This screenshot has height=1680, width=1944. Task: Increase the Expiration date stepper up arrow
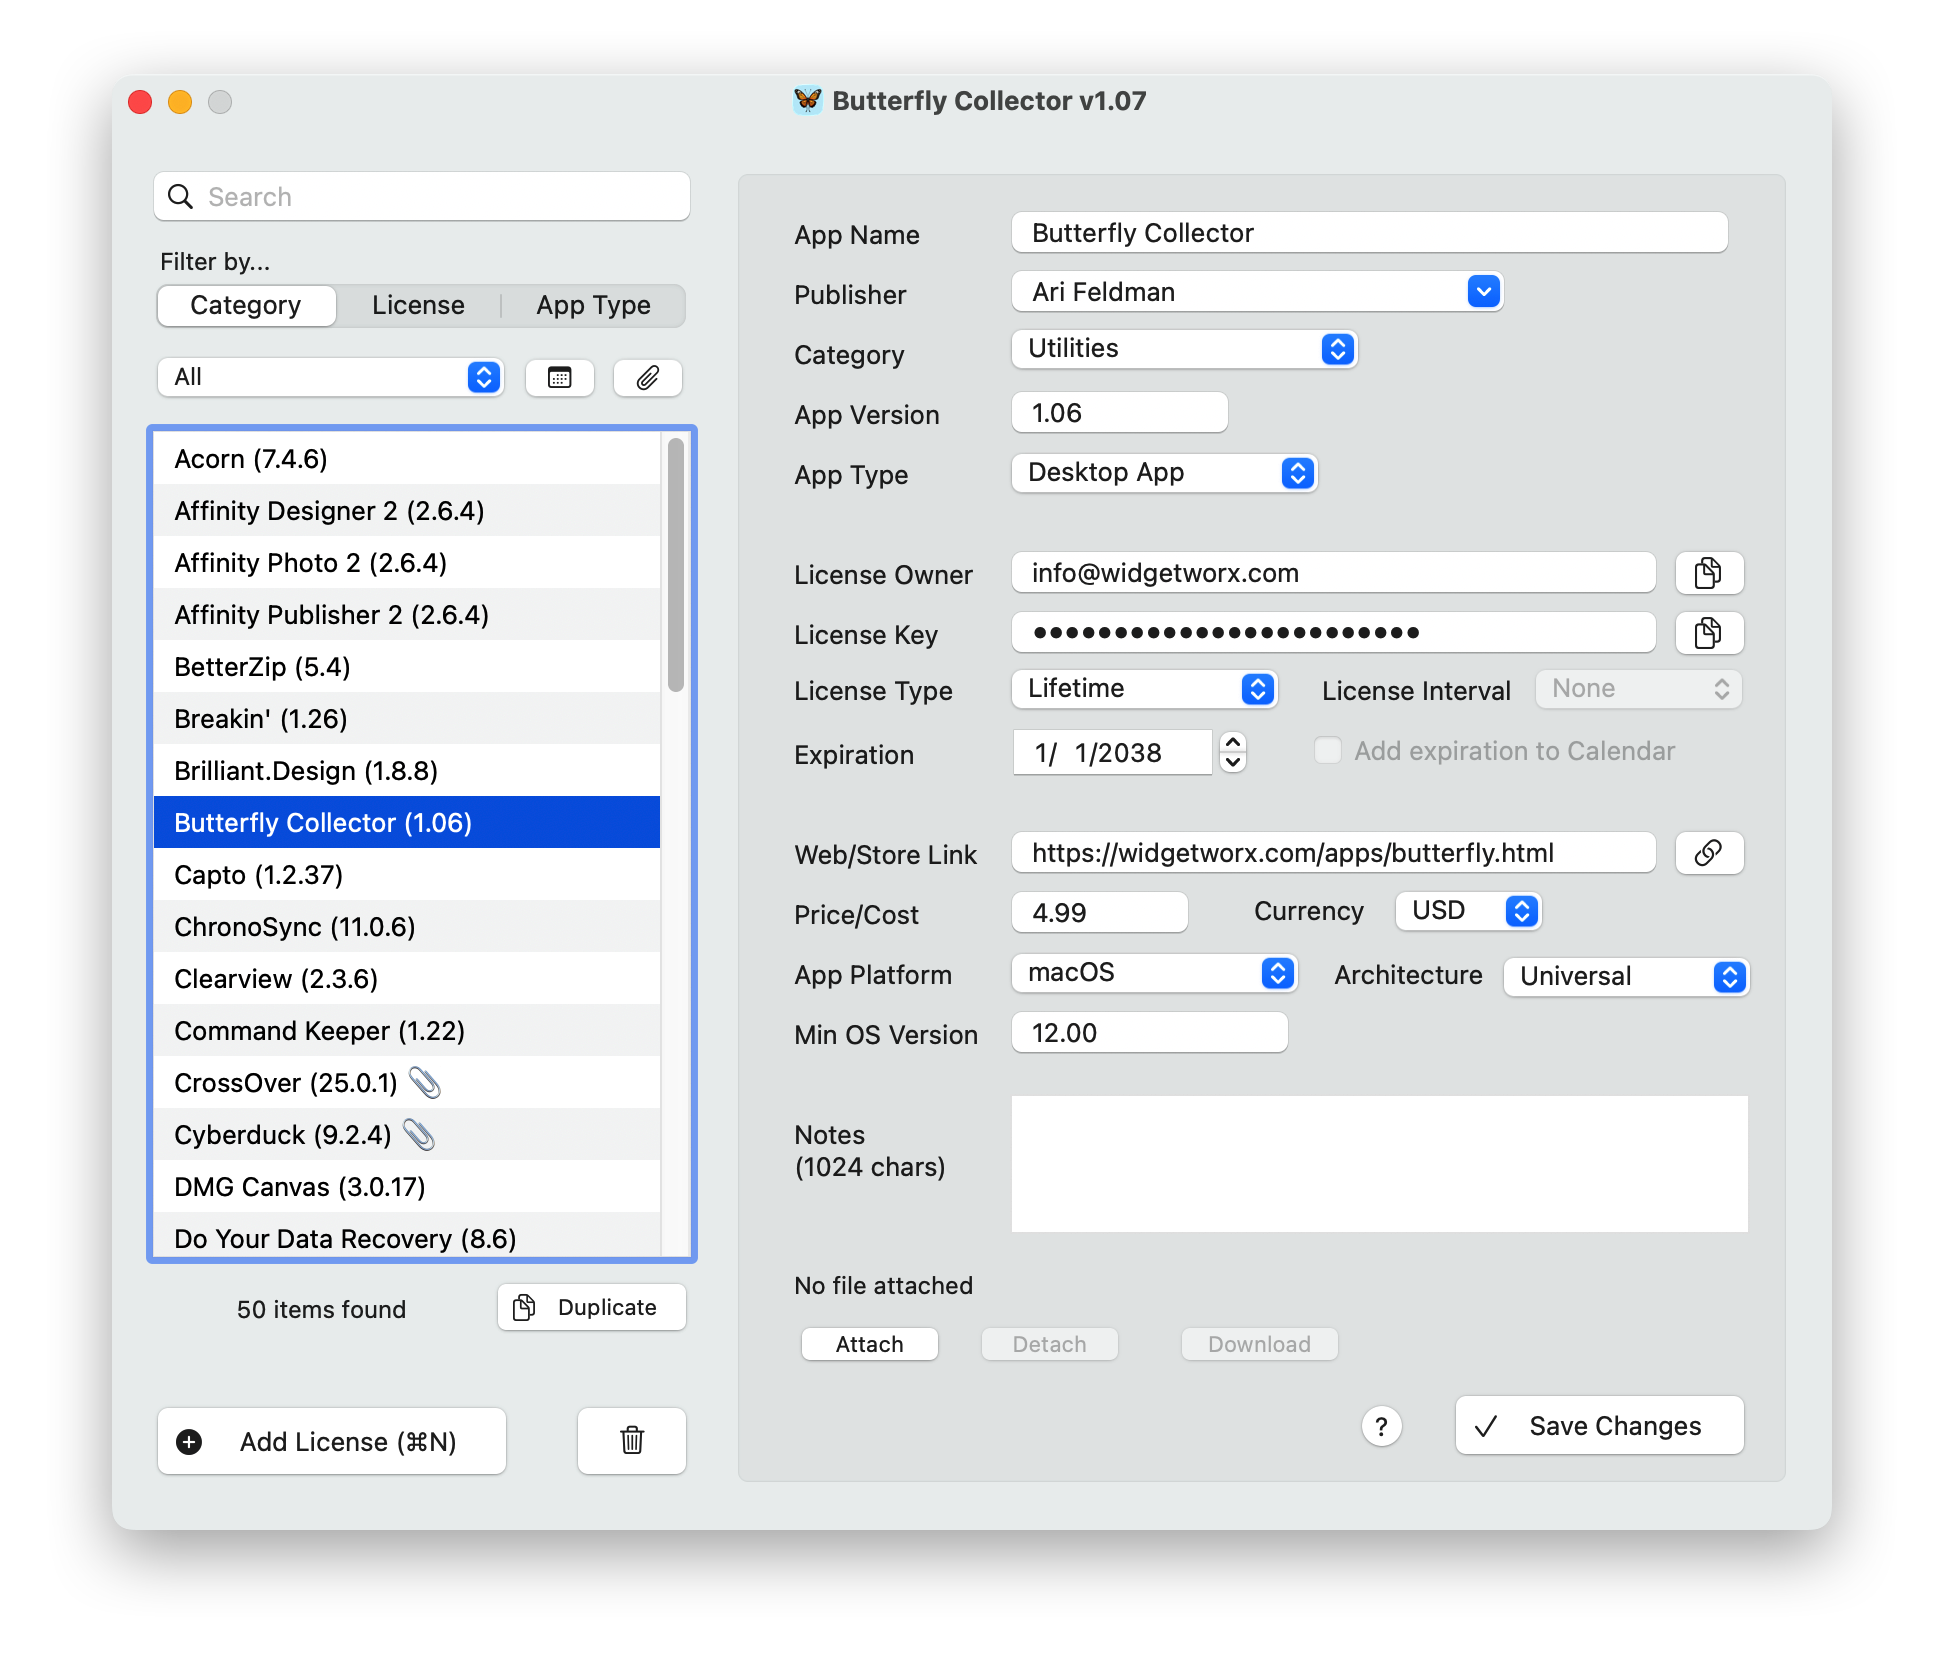[1233, 742]
